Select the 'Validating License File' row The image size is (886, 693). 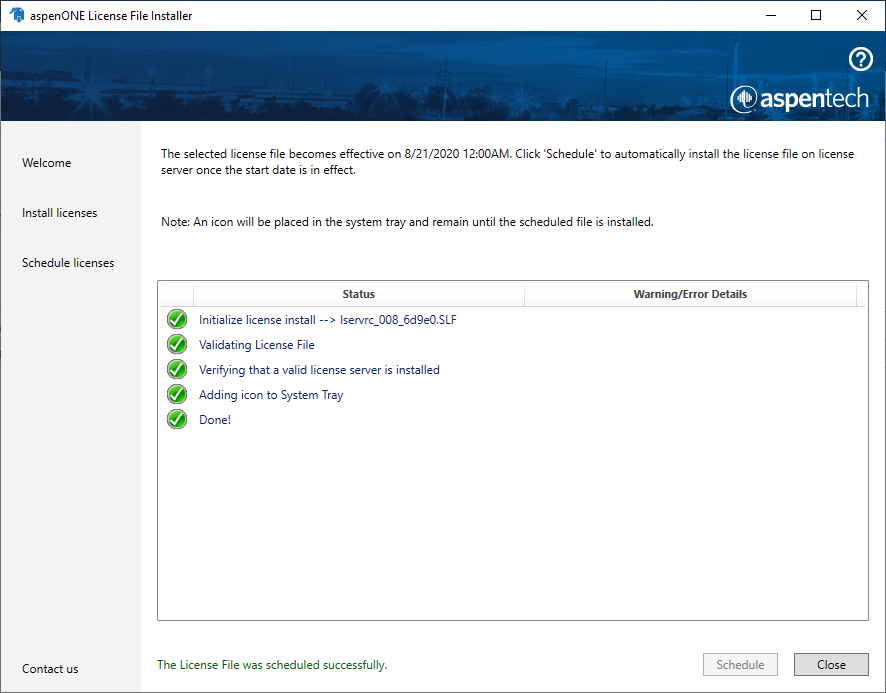point(513,344)
